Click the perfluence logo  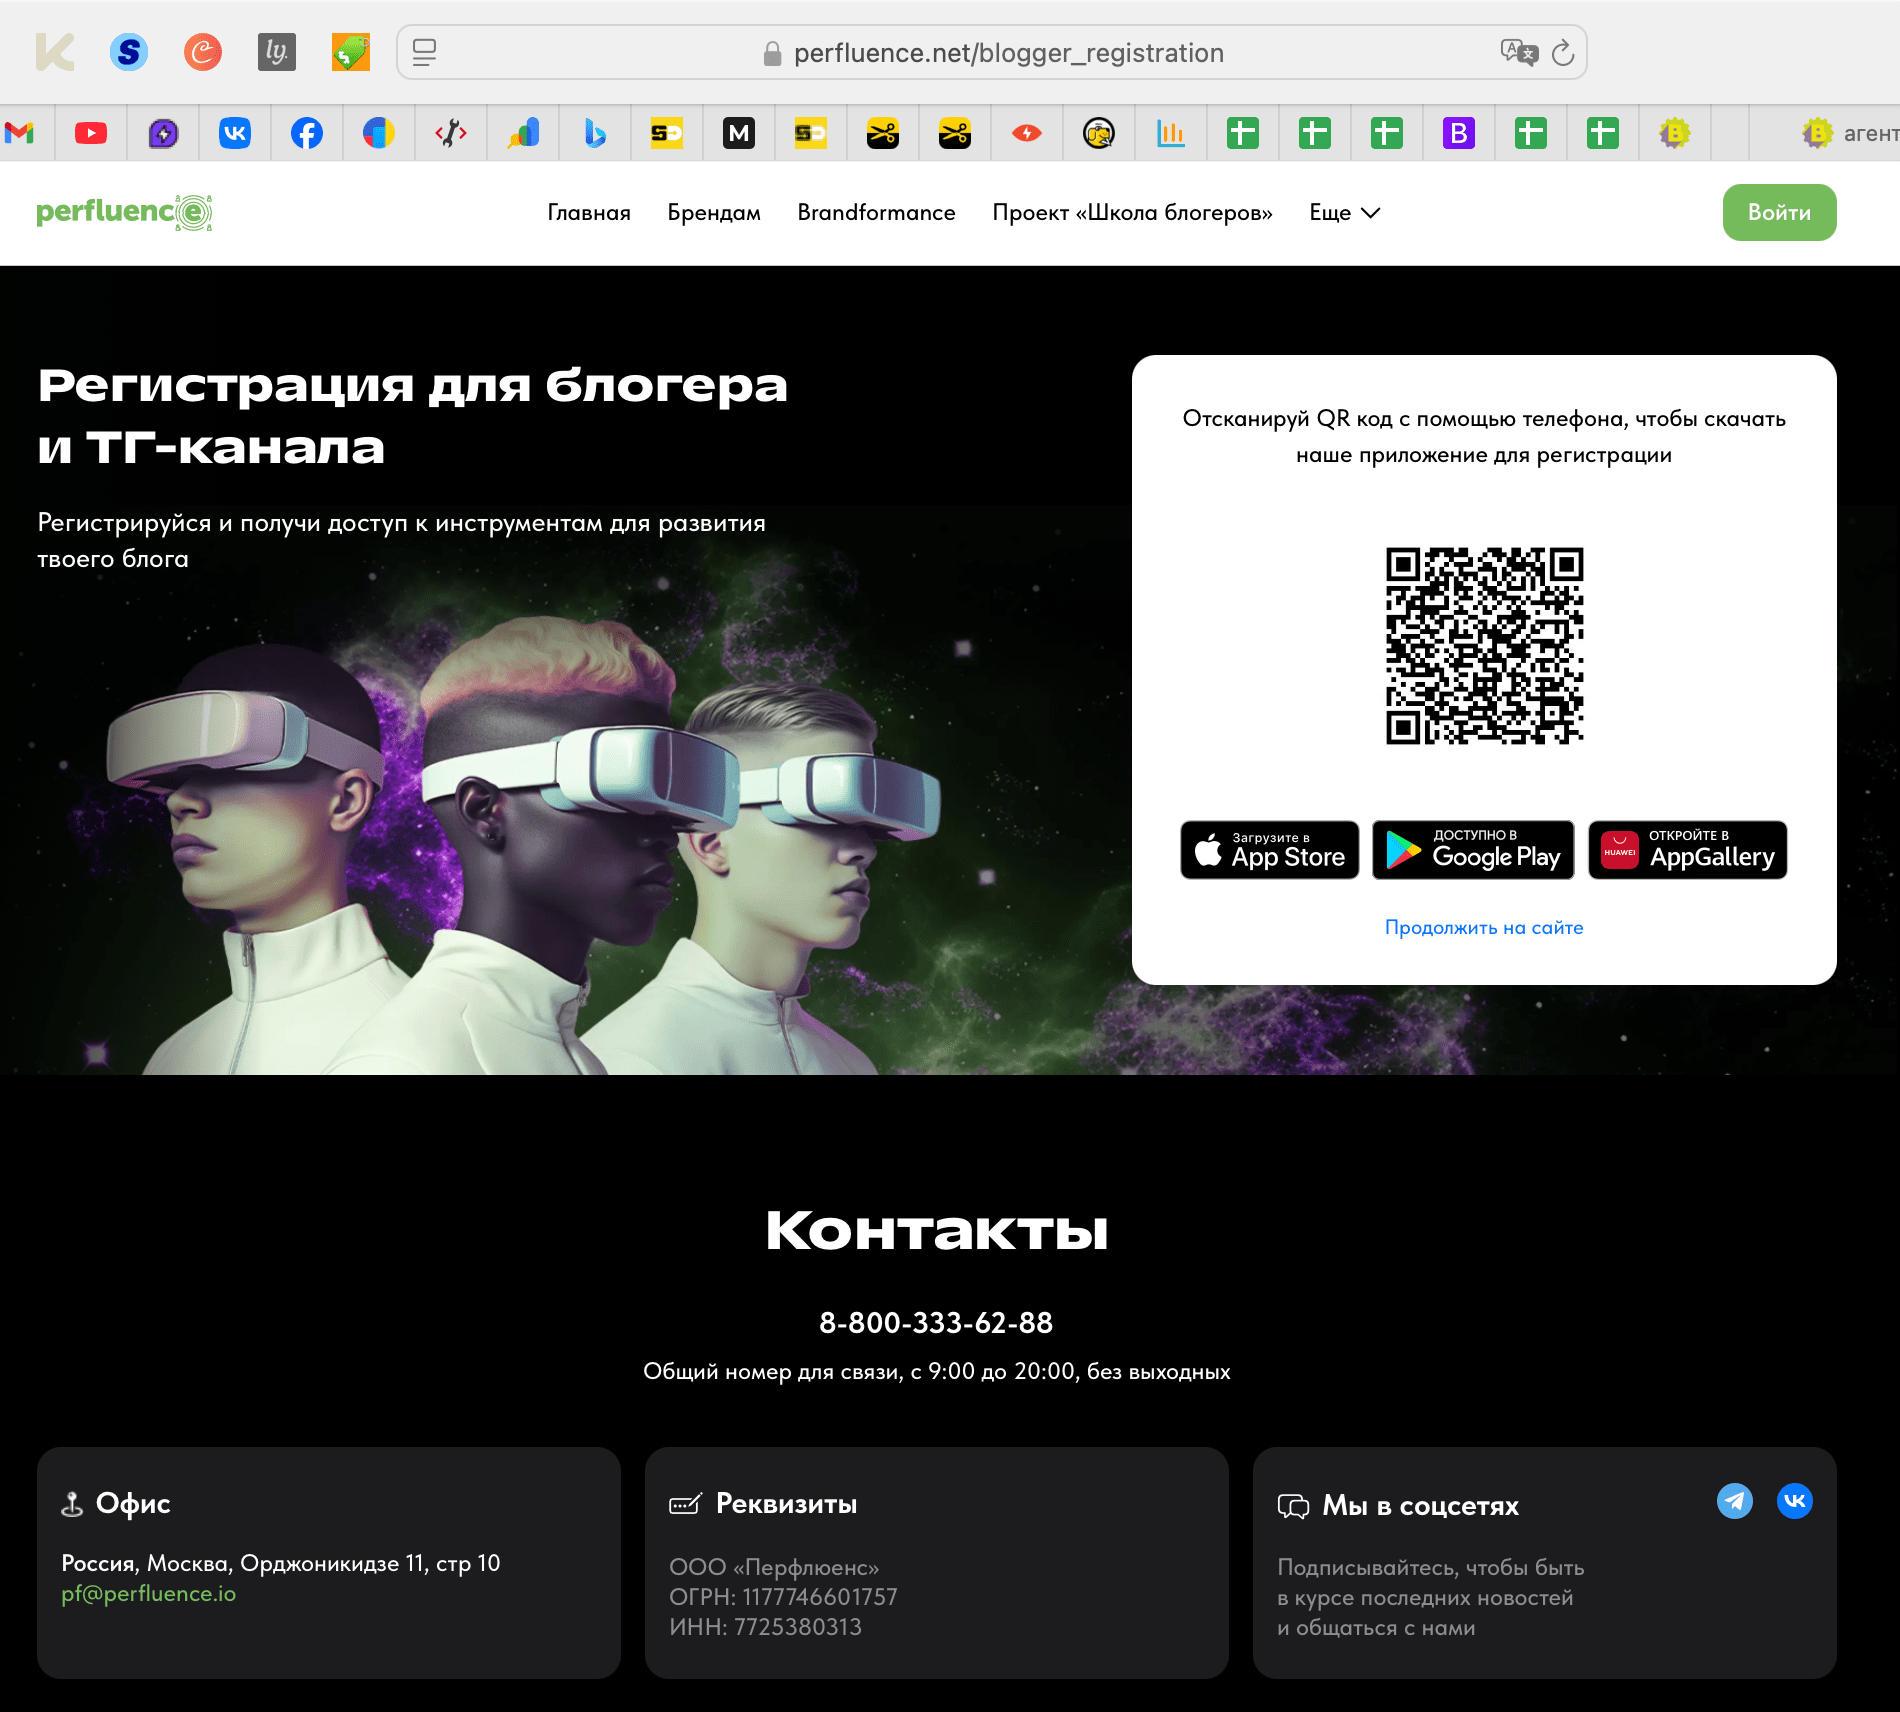(124, 212)
